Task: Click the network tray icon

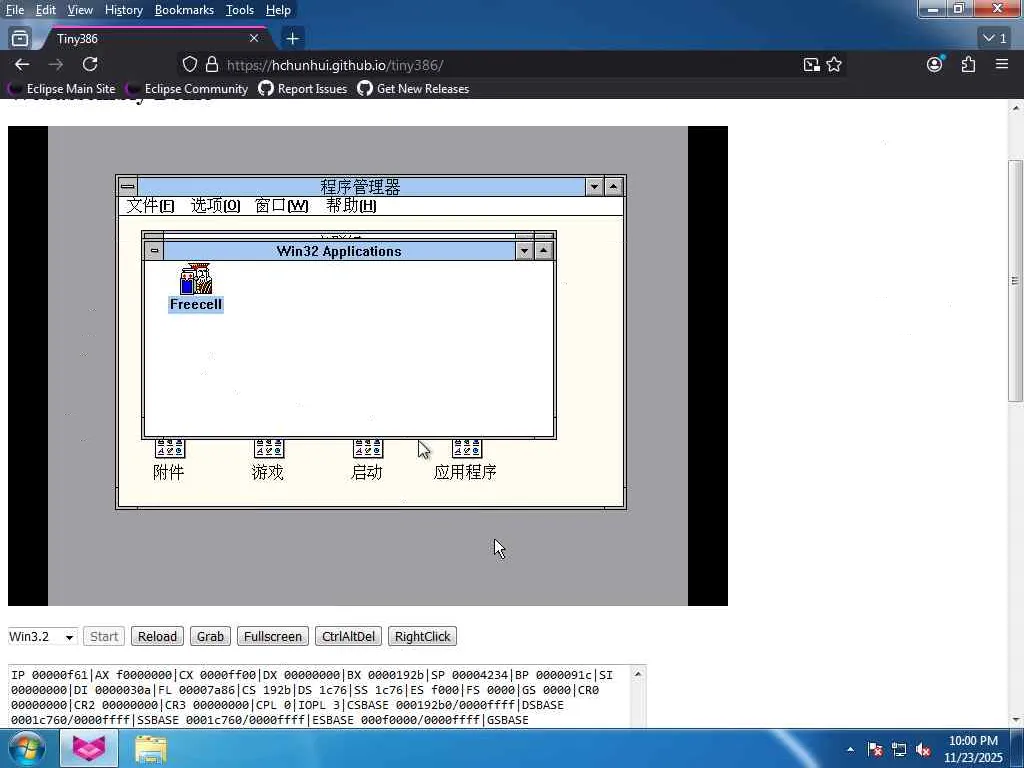Action: 899,750
